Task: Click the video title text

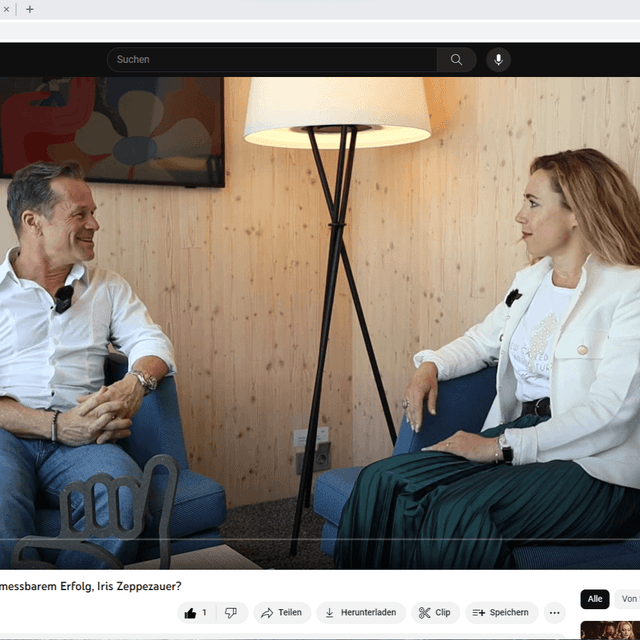Action: 90,586
